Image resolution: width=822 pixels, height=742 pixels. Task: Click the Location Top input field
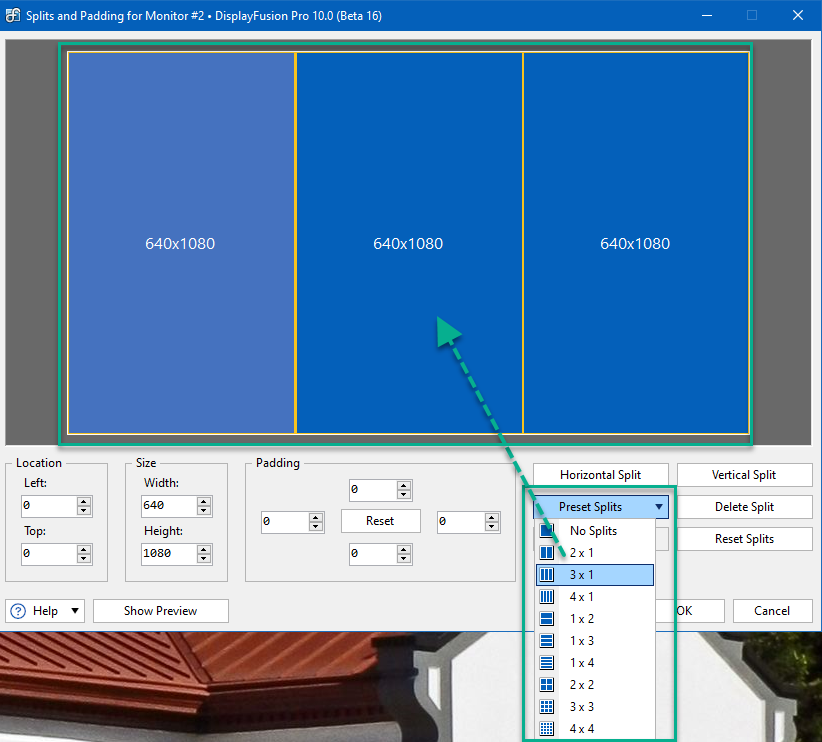click(x=49, y=554)
